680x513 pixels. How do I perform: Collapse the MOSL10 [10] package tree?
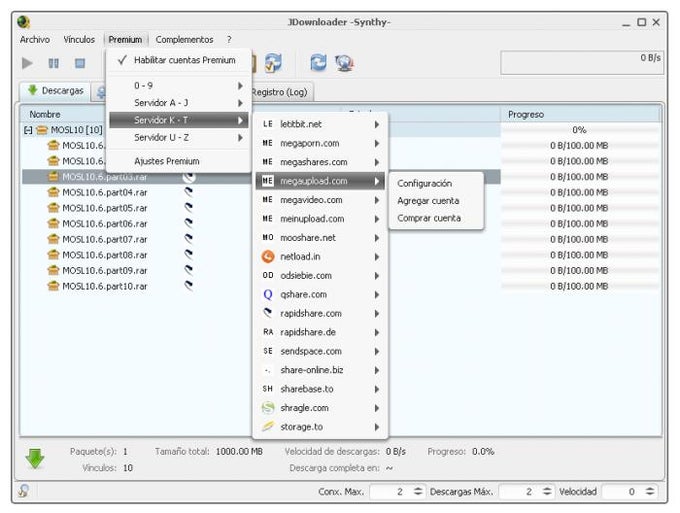(x=28, y=130)
